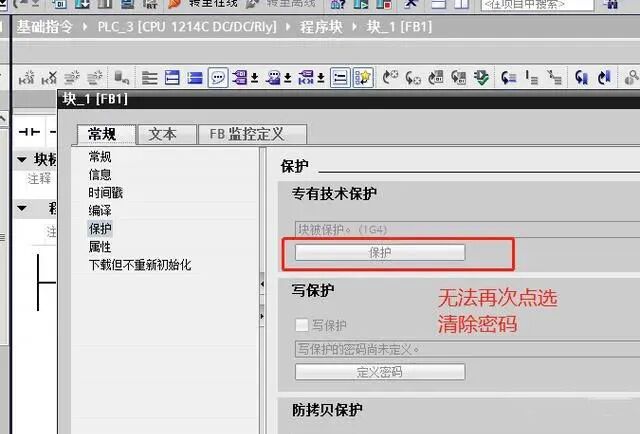The height and width of the screenshot is (434, 640).
Task: Click the upper splitter collapse arrow
Action: (262, 284)
